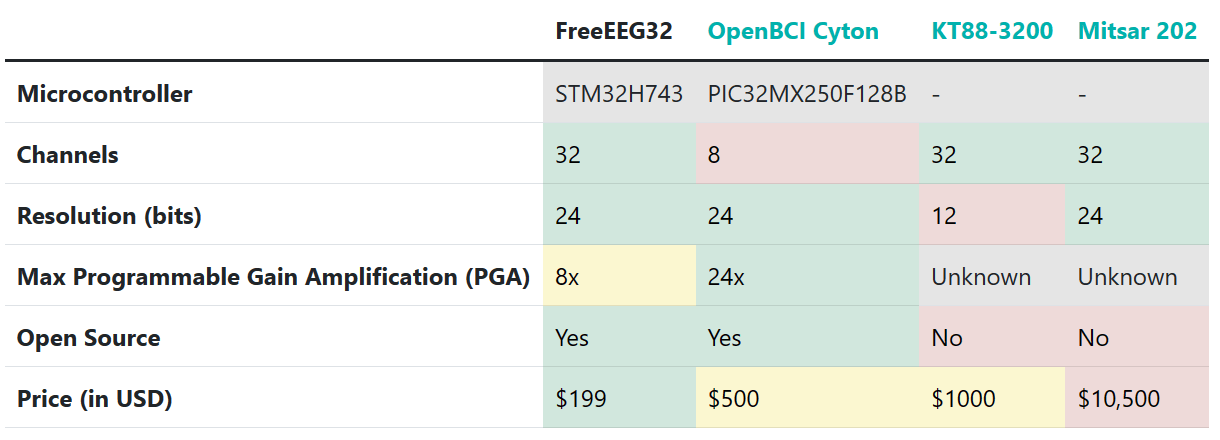Click the Yes cell under FreeEEG32
Image resolution: width=1220 pixels, height=440 pixels.
coord(619,338)
